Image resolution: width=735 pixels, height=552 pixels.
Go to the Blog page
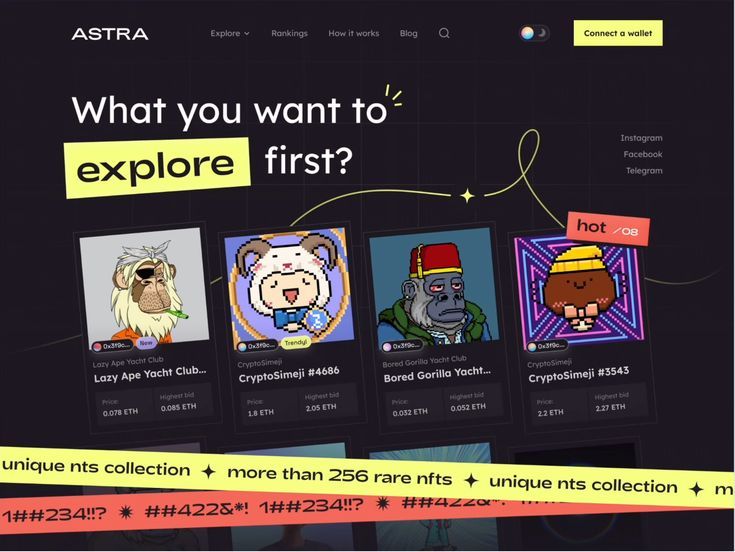tap(409, 34)
